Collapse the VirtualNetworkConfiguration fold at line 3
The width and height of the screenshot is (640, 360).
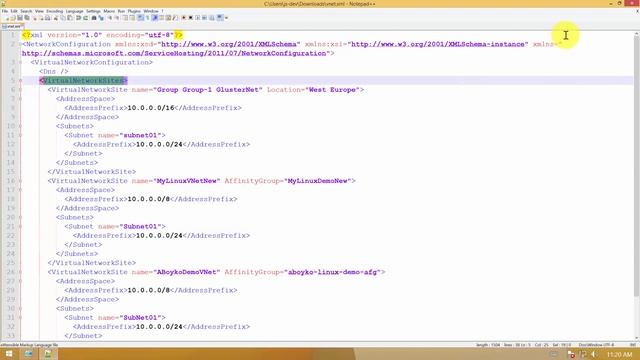click(20, 62)
